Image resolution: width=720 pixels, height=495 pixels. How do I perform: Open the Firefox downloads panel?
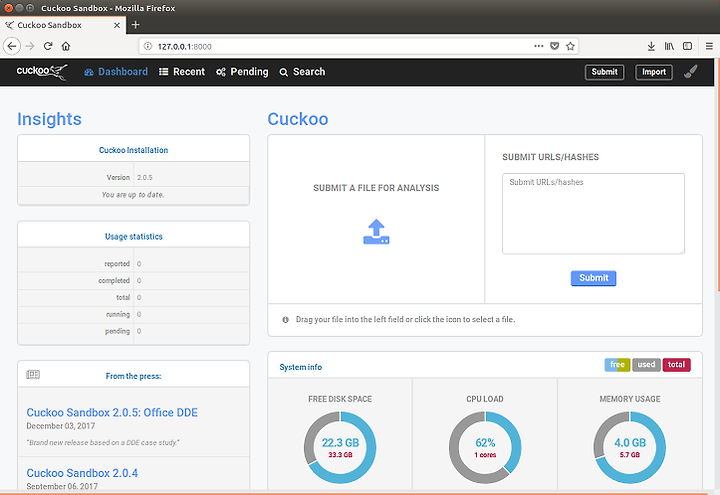point(651,46)
